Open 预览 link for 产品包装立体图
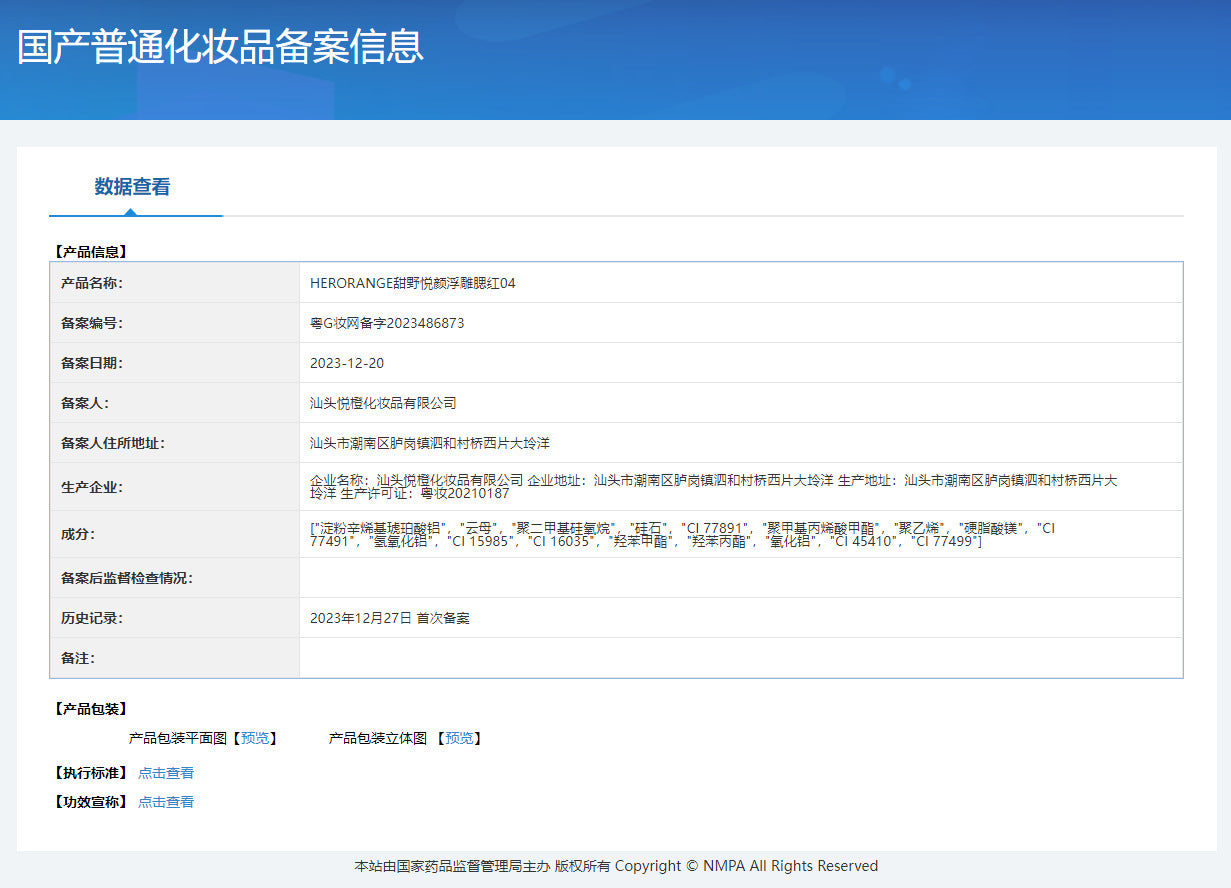 click(x=459, y=738)
